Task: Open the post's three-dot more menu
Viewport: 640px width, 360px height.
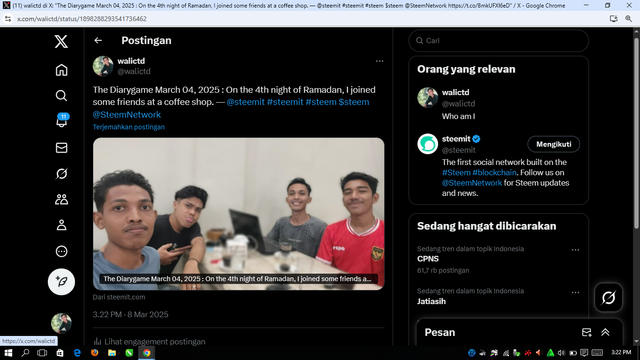Action: 380,61
